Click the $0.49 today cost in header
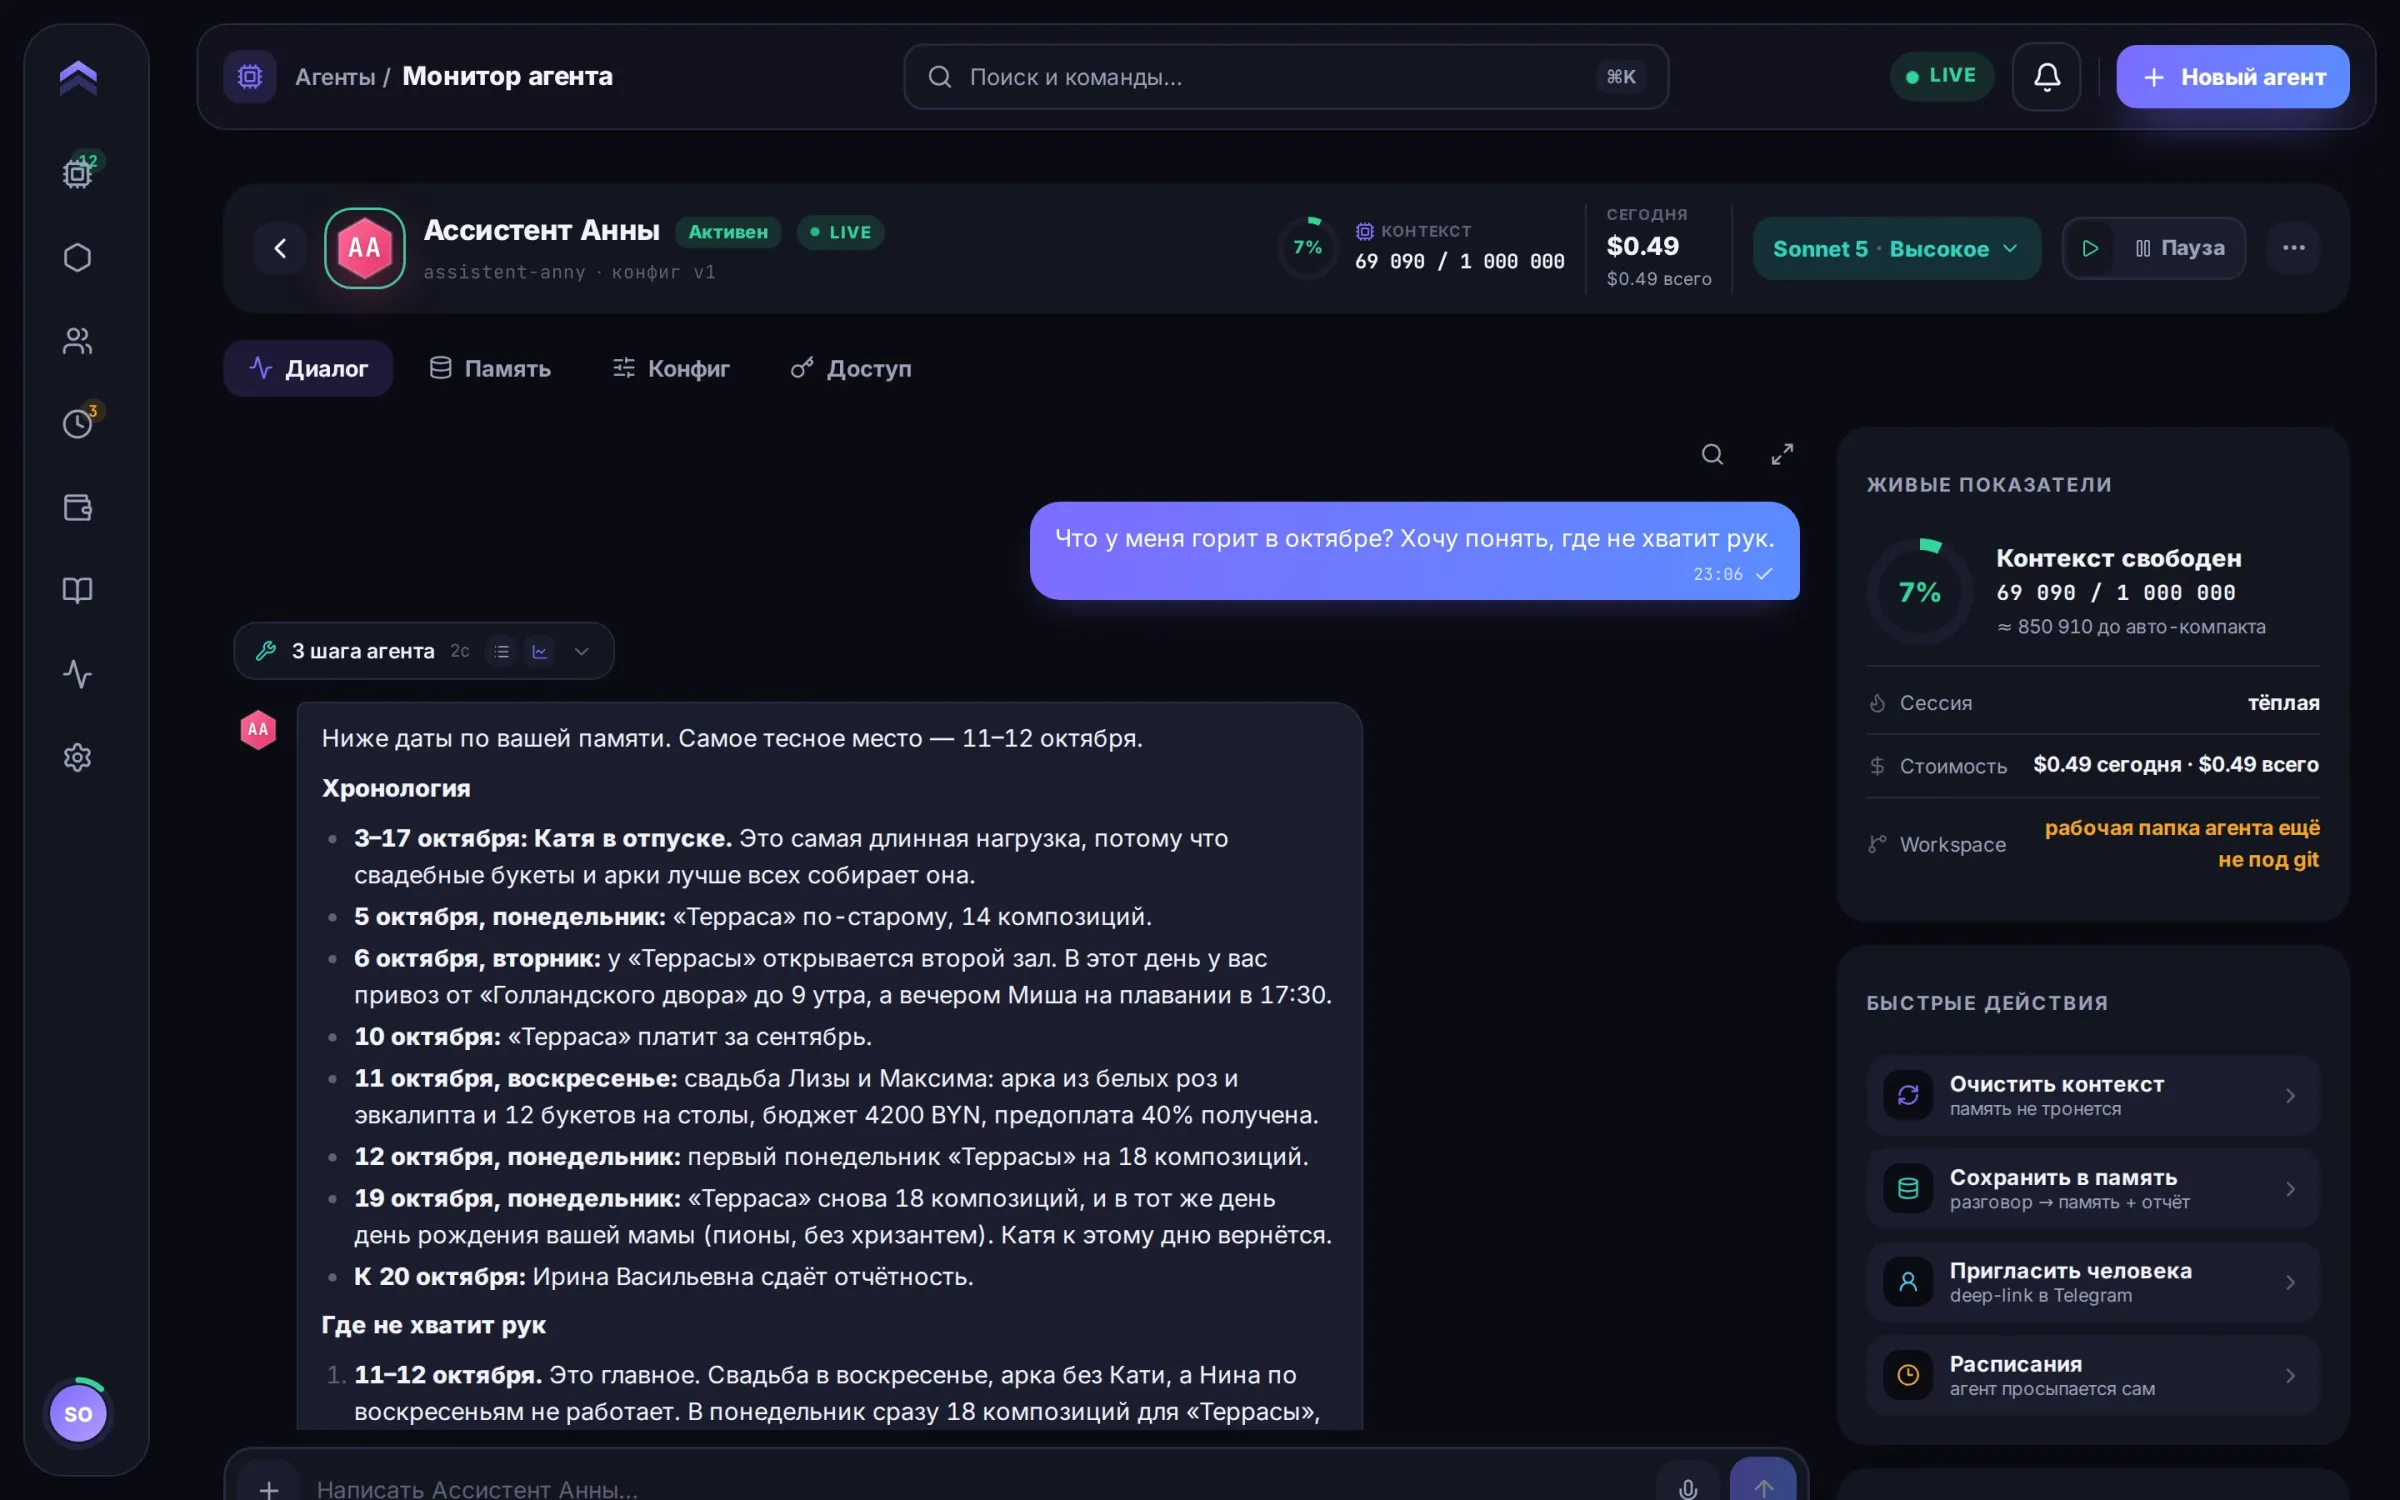The image size is (2400, 1500). (1642, 246)
